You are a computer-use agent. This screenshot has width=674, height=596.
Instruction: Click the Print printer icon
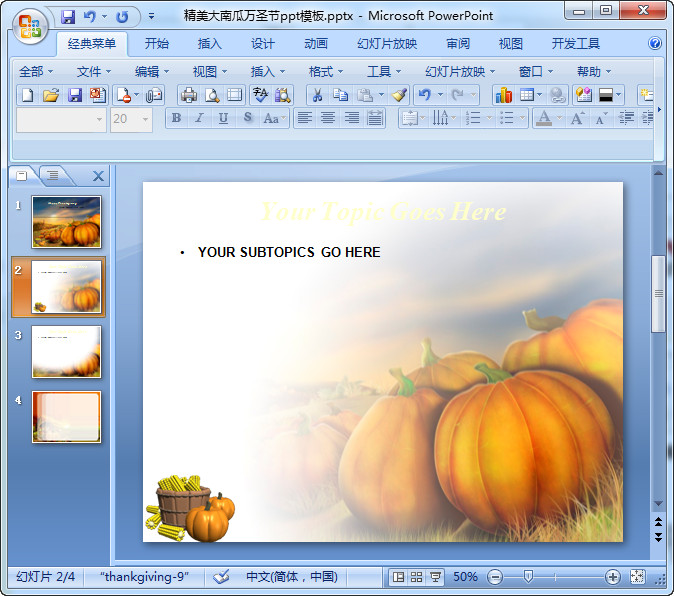(189, 95)
